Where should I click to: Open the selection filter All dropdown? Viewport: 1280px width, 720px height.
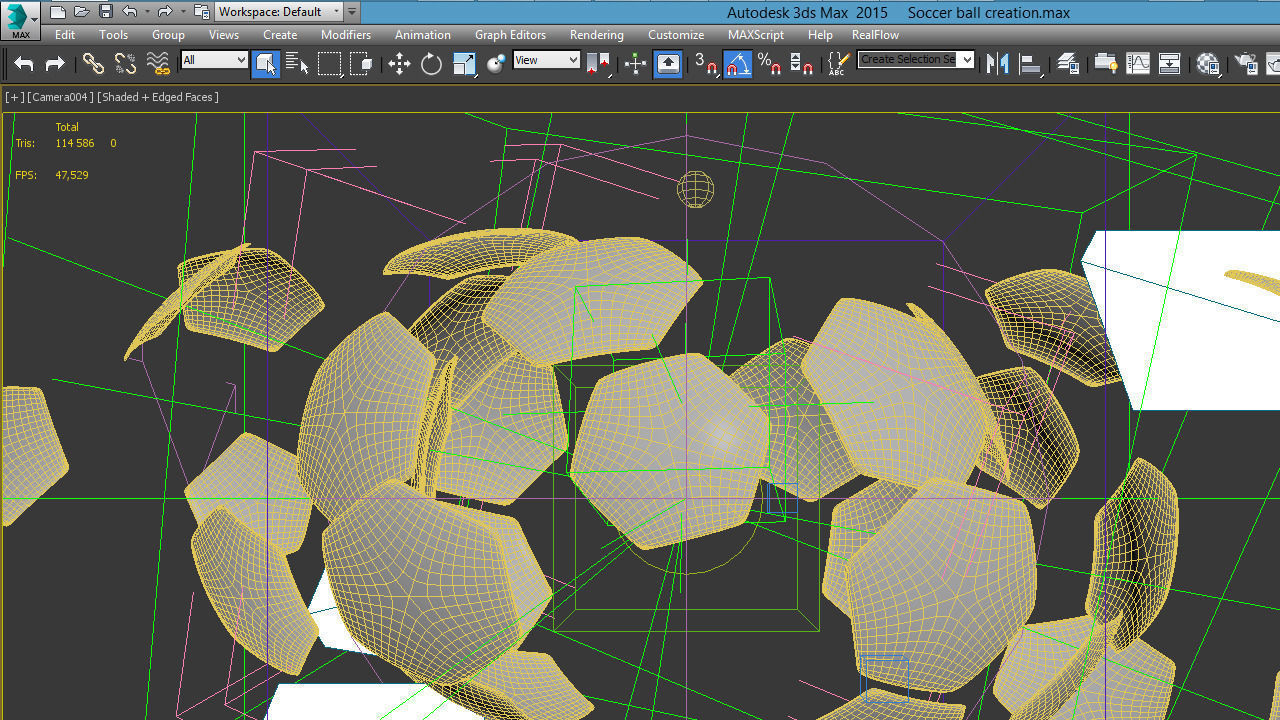tap(214, 60)
